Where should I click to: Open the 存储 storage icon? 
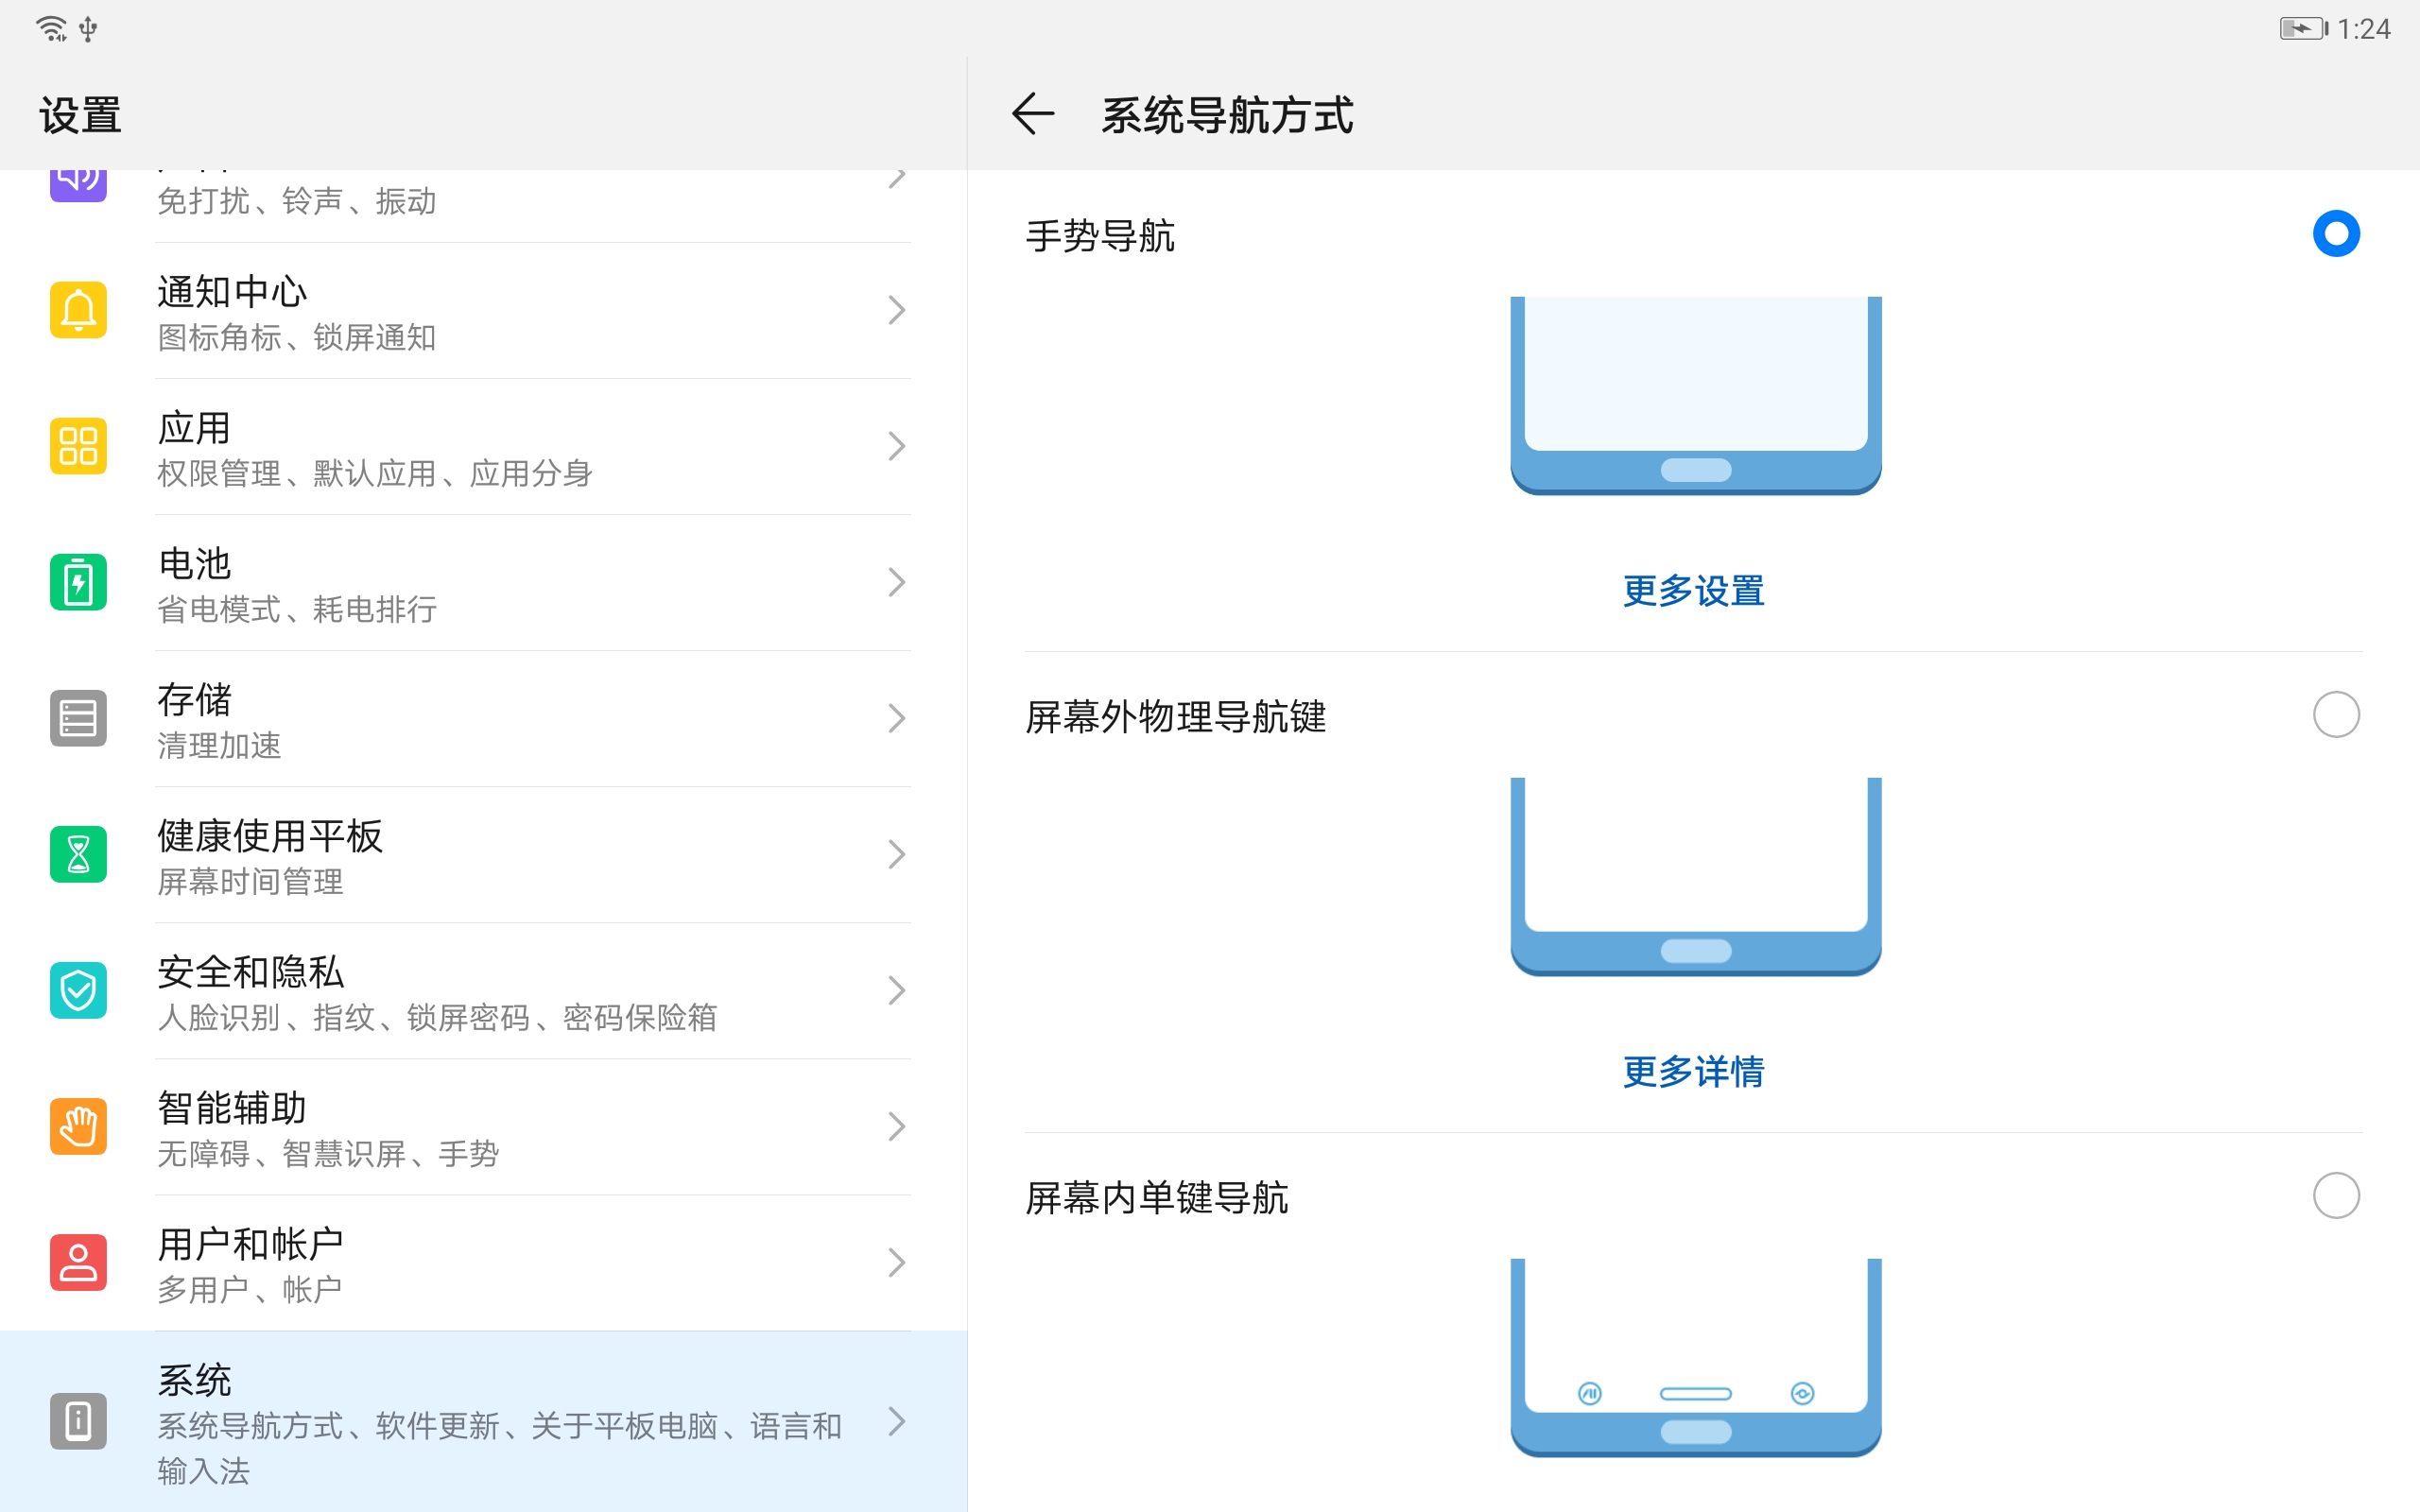point(78,718)
